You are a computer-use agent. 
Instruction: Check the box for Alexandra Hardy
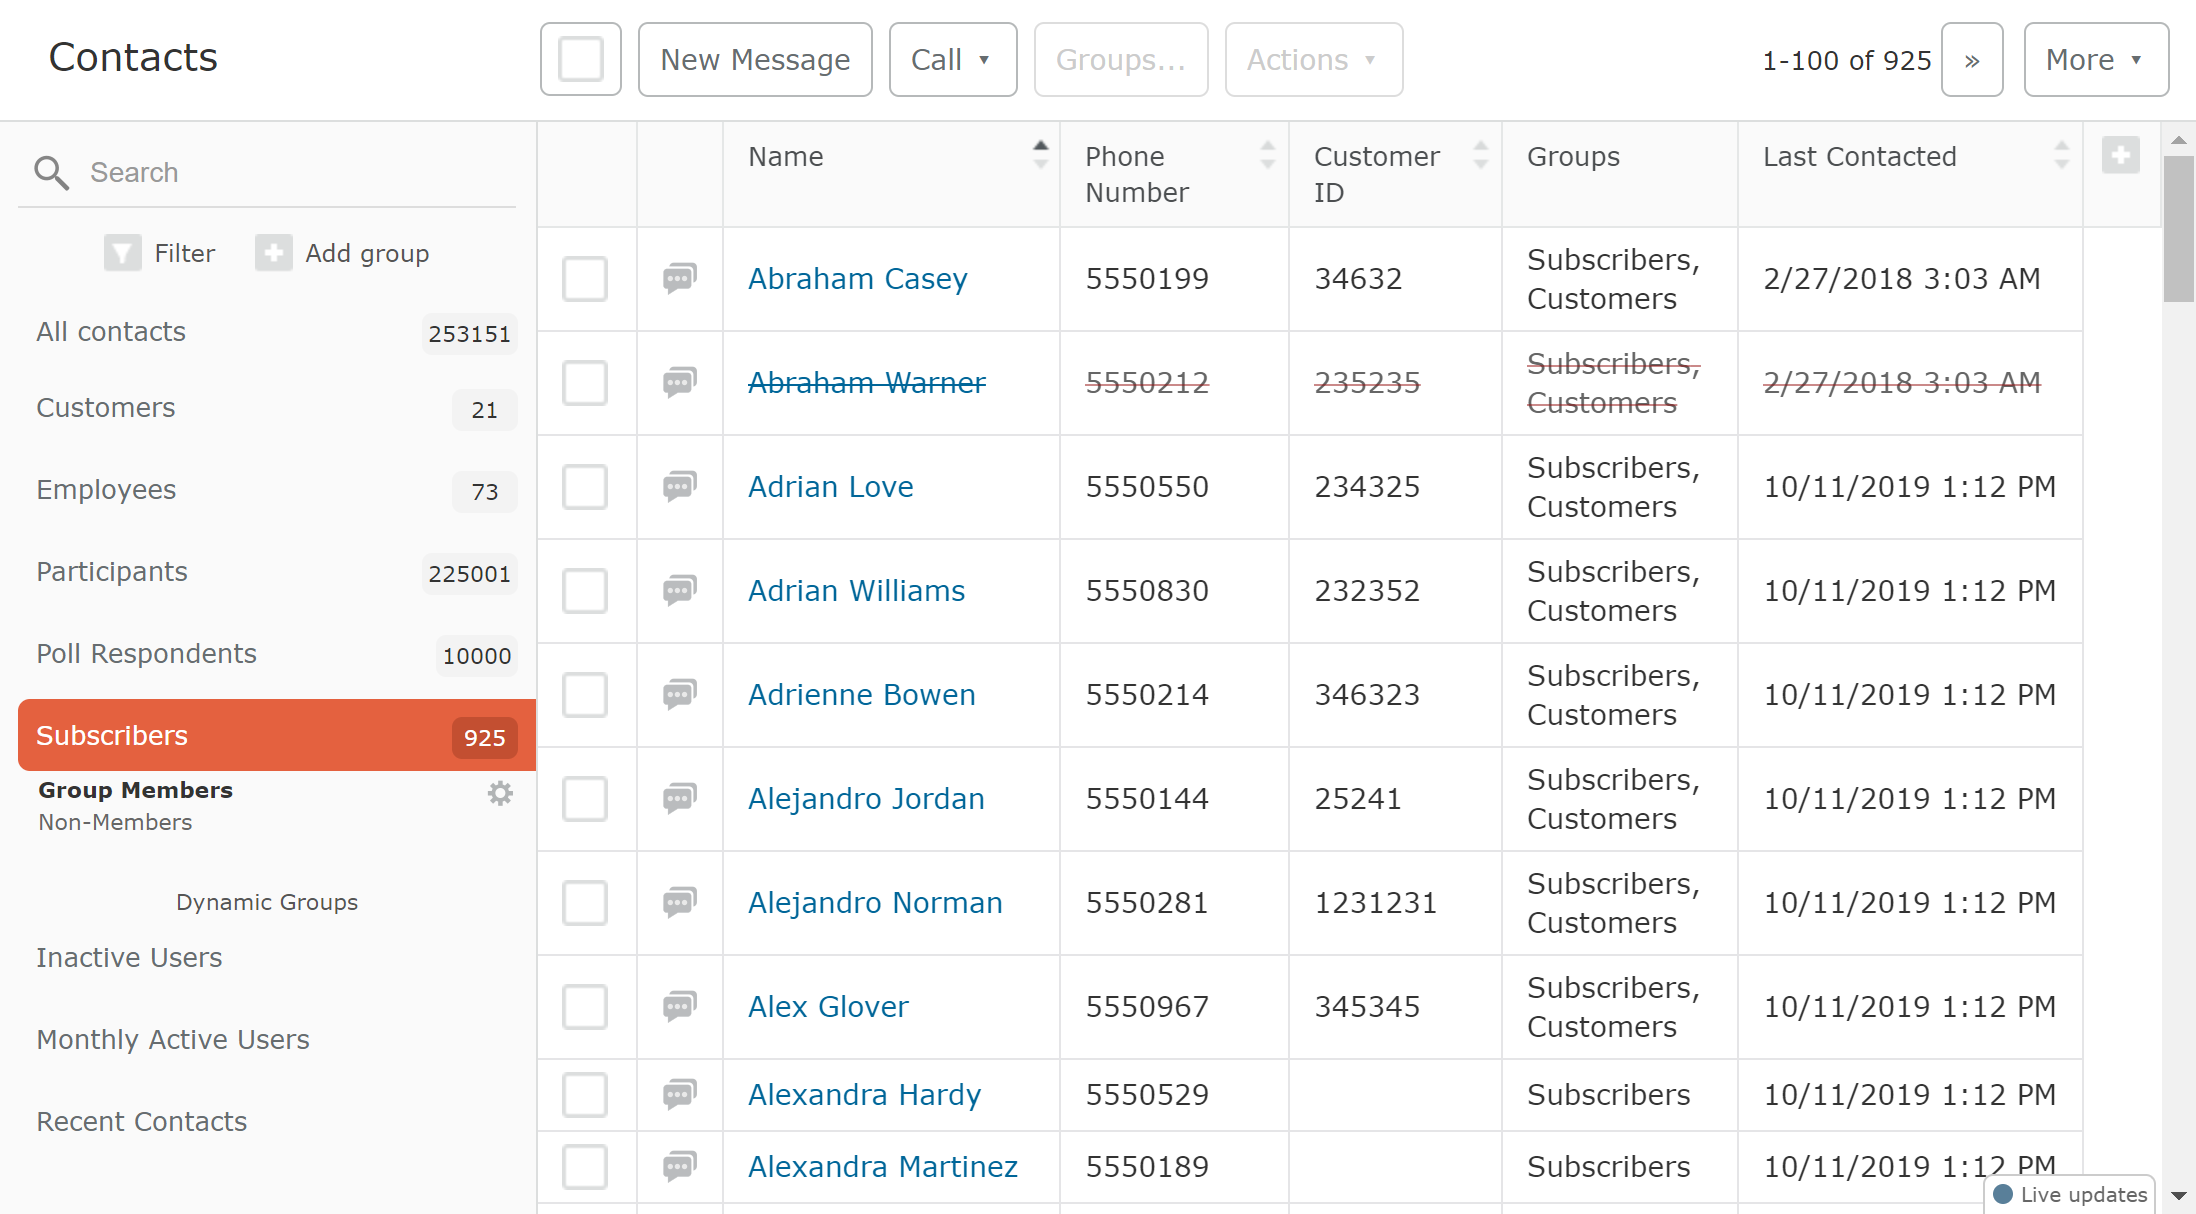pyautogui.click(x=585, y=1095)
